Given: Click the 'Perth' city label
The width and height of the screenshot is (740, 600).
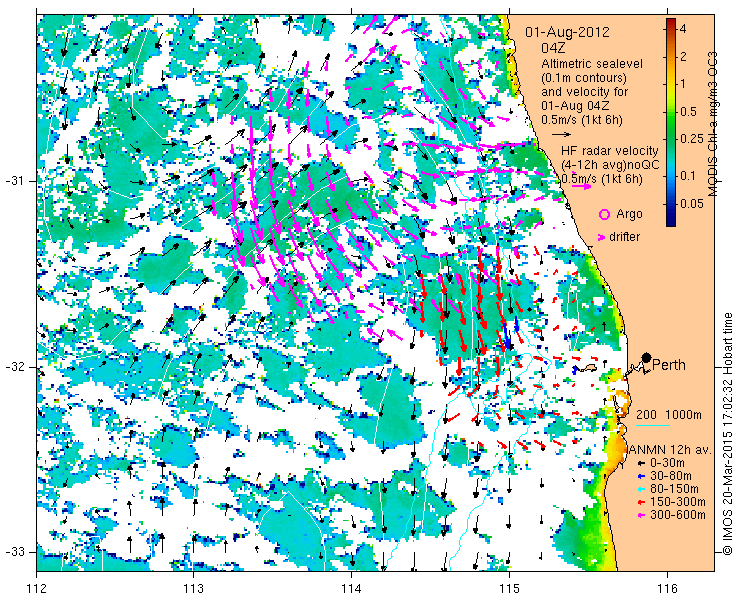Looking at the screenshot, I should click(668, 365).
